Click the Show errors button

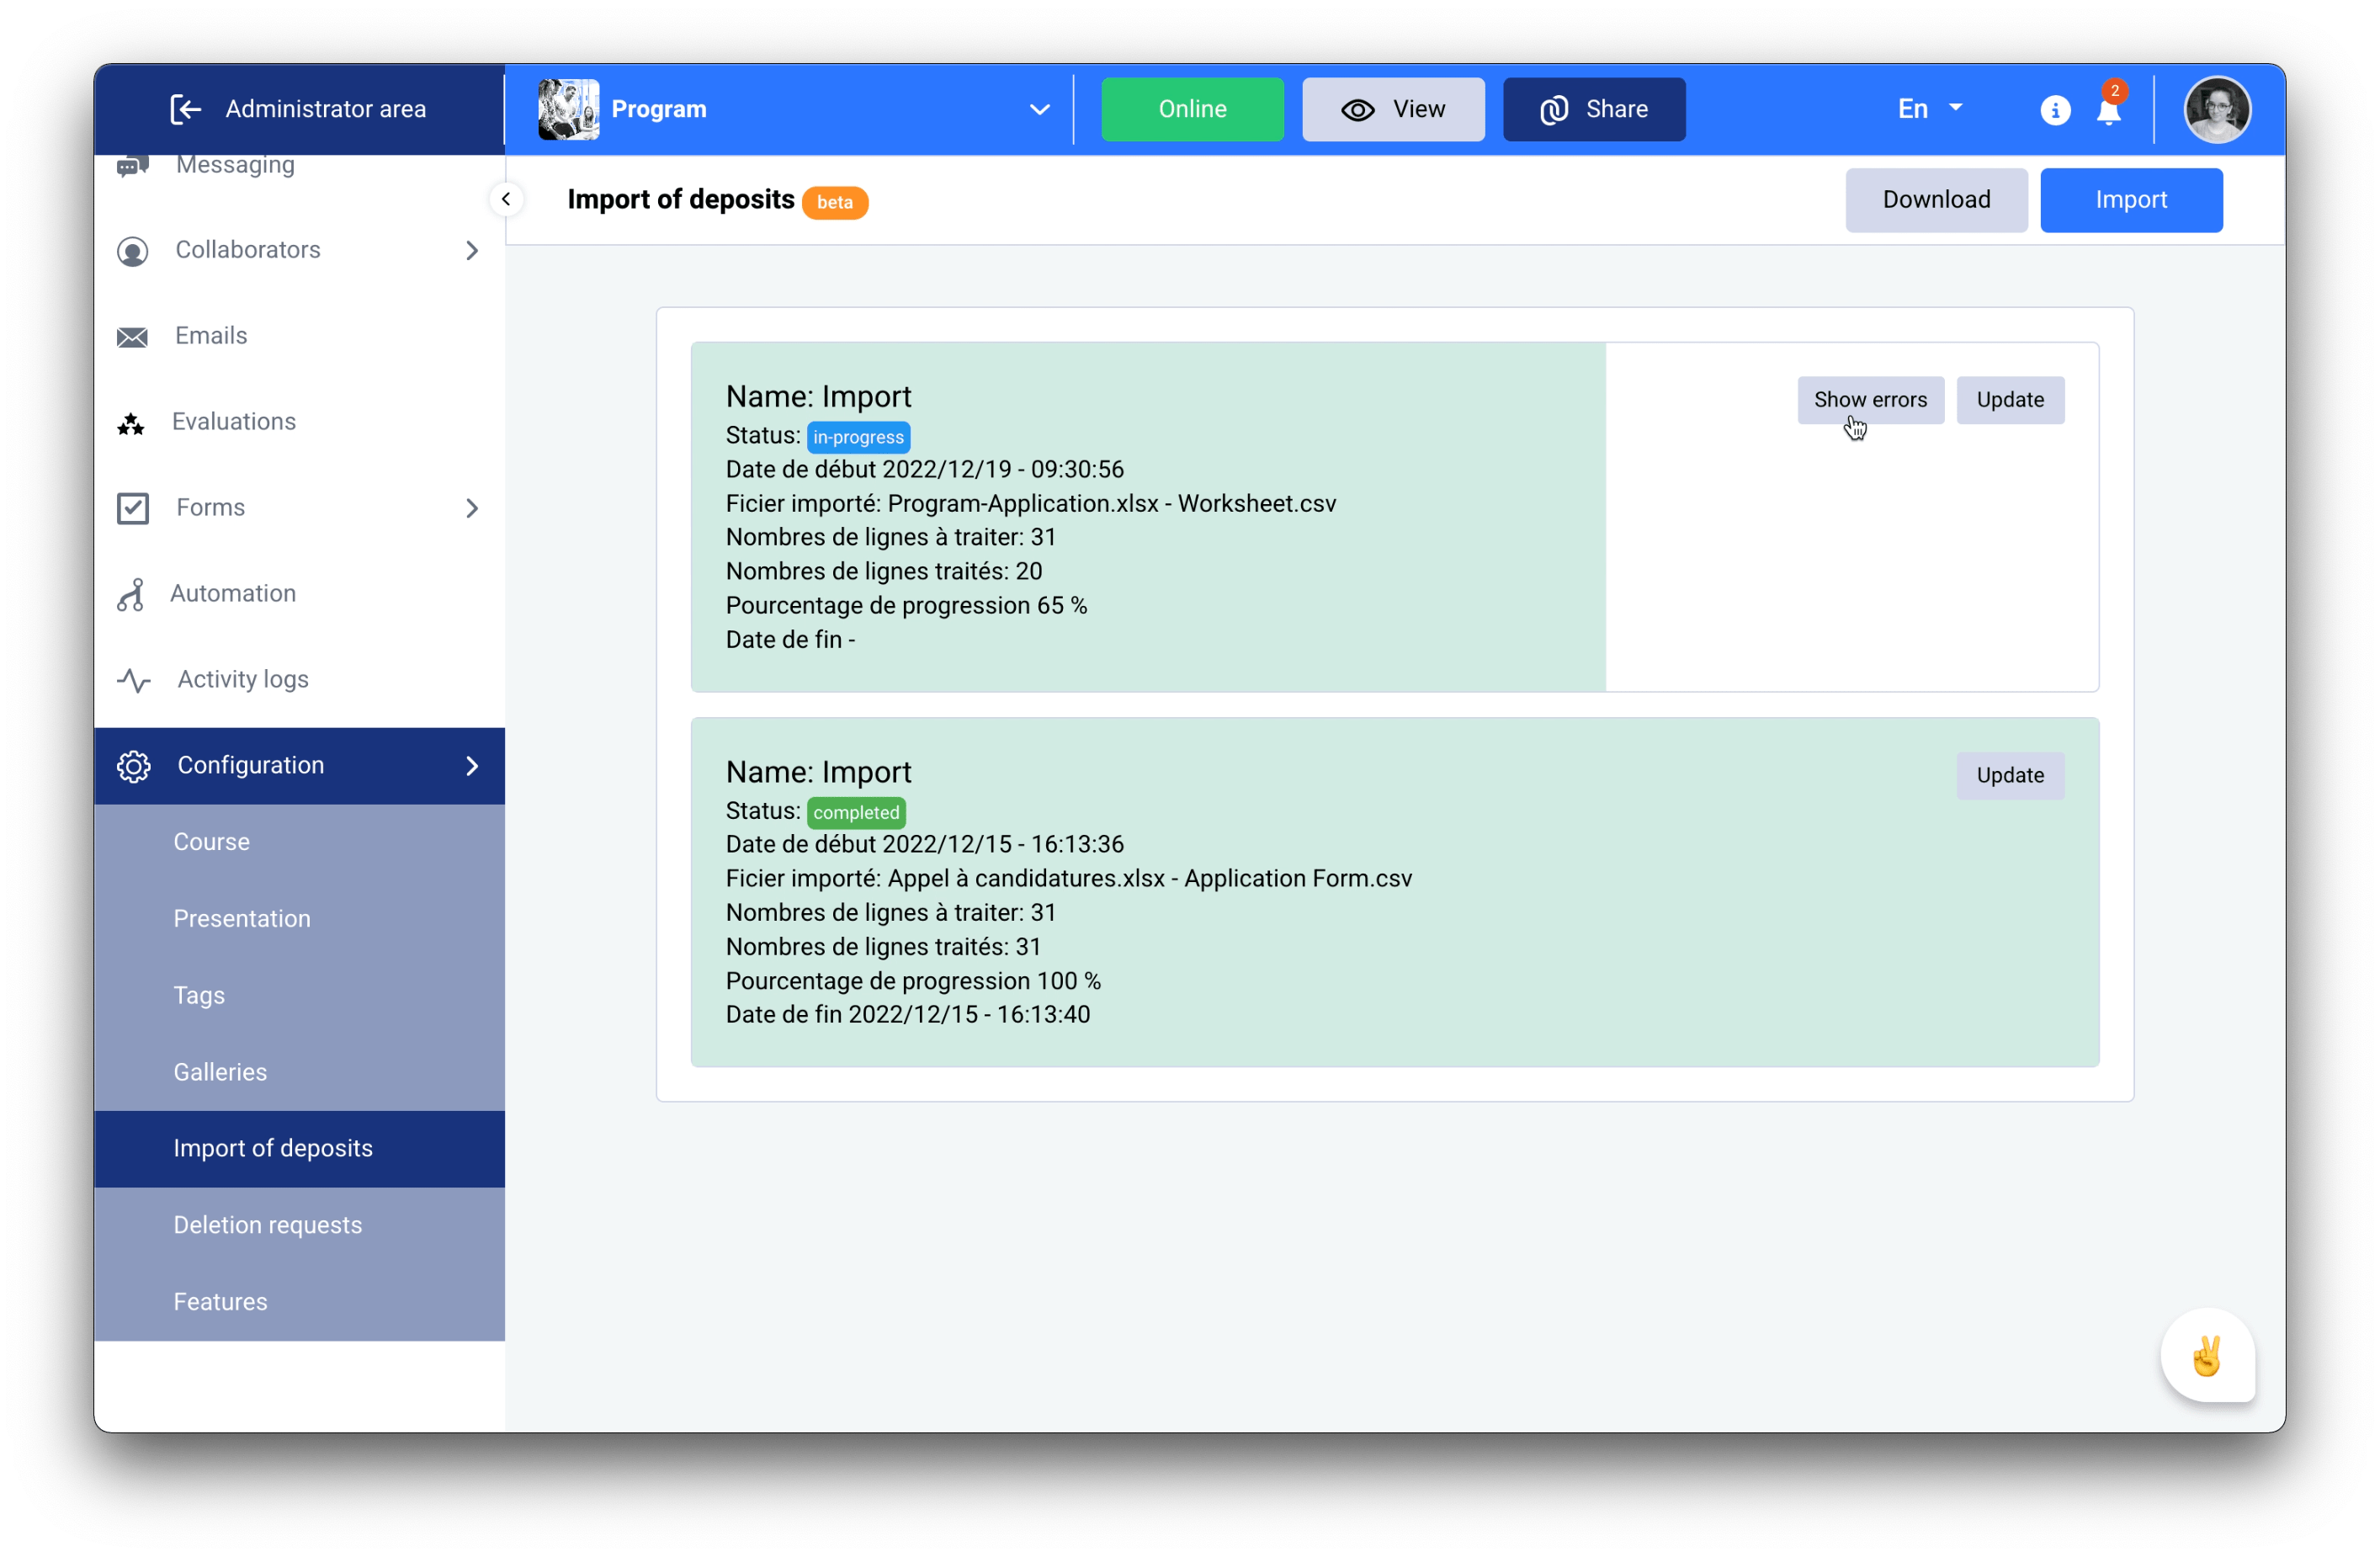1869,400
